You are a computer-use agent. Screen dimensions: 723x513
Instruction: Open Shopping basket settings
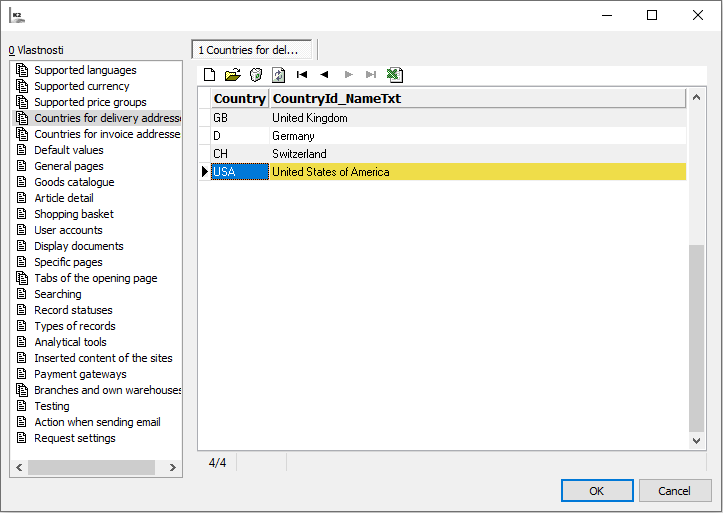pyautogui.click(x=74, y=214)
